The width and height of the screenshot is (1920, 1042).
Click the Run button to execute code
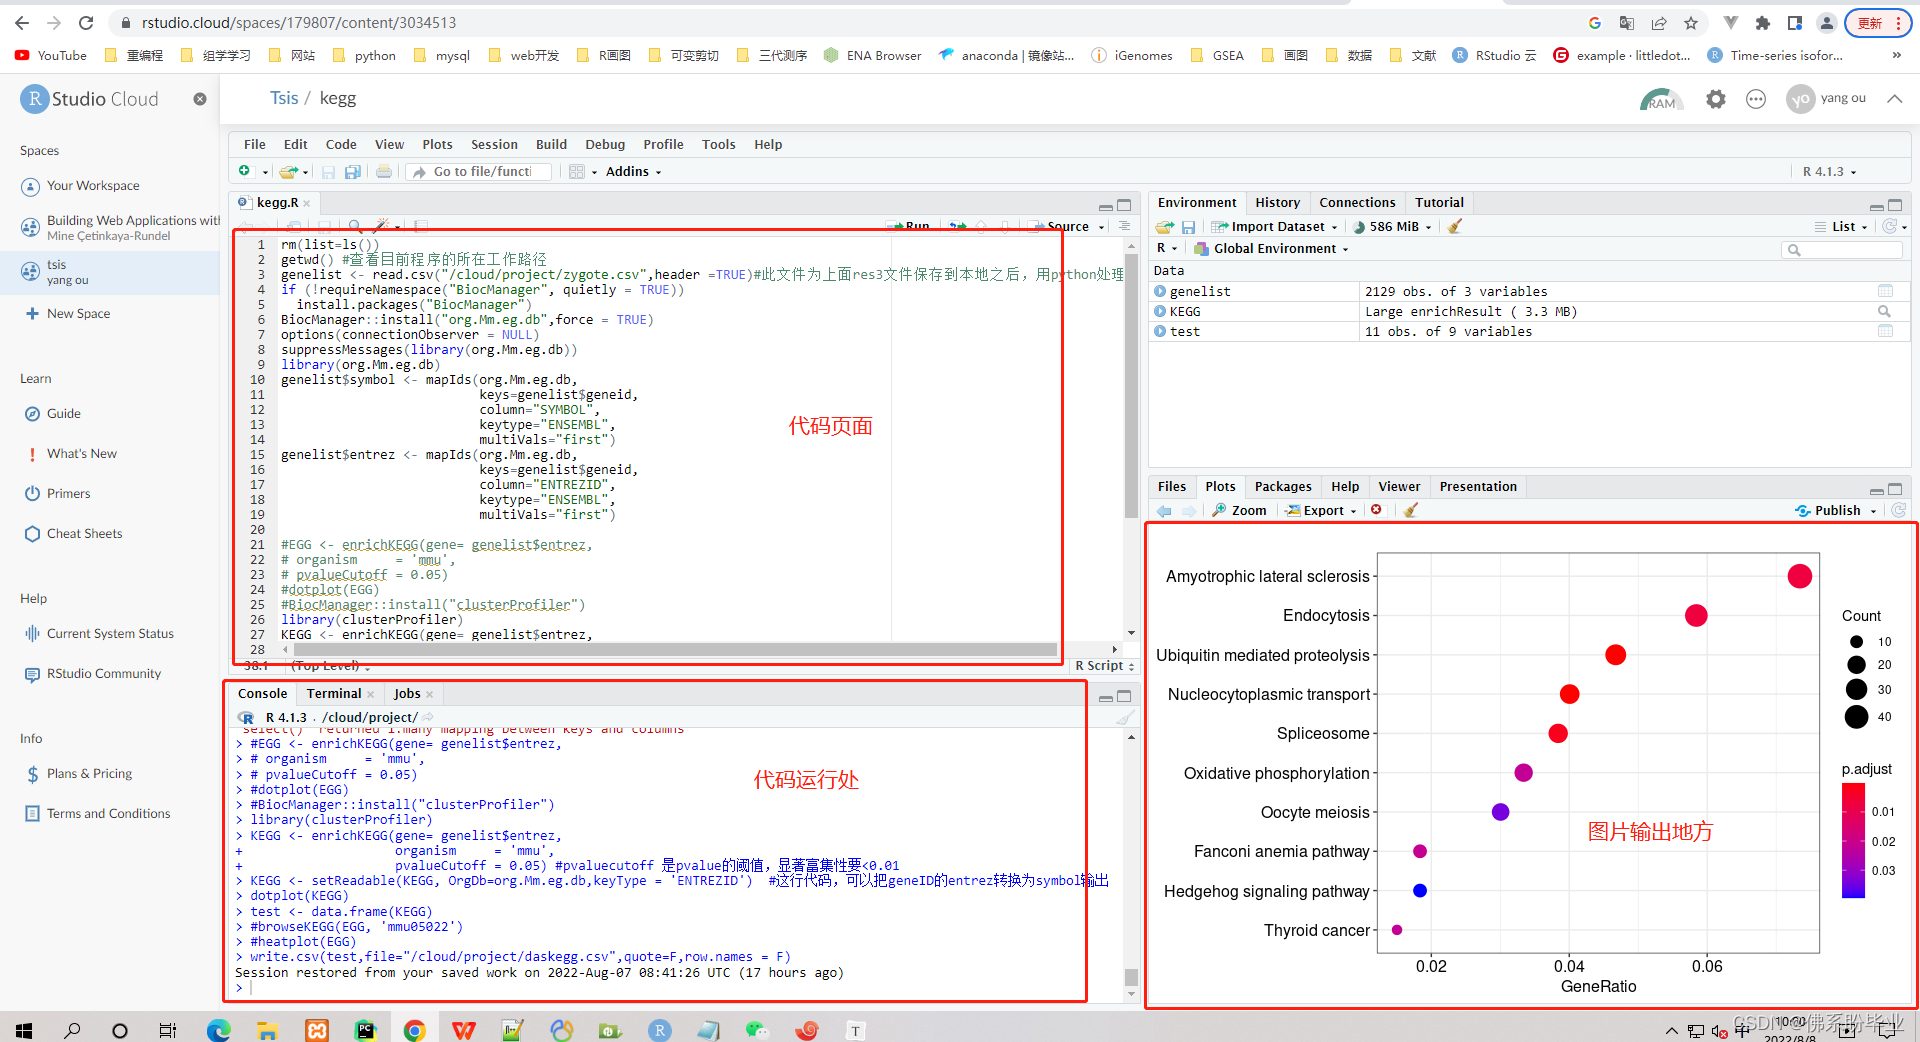click(908, 226)
